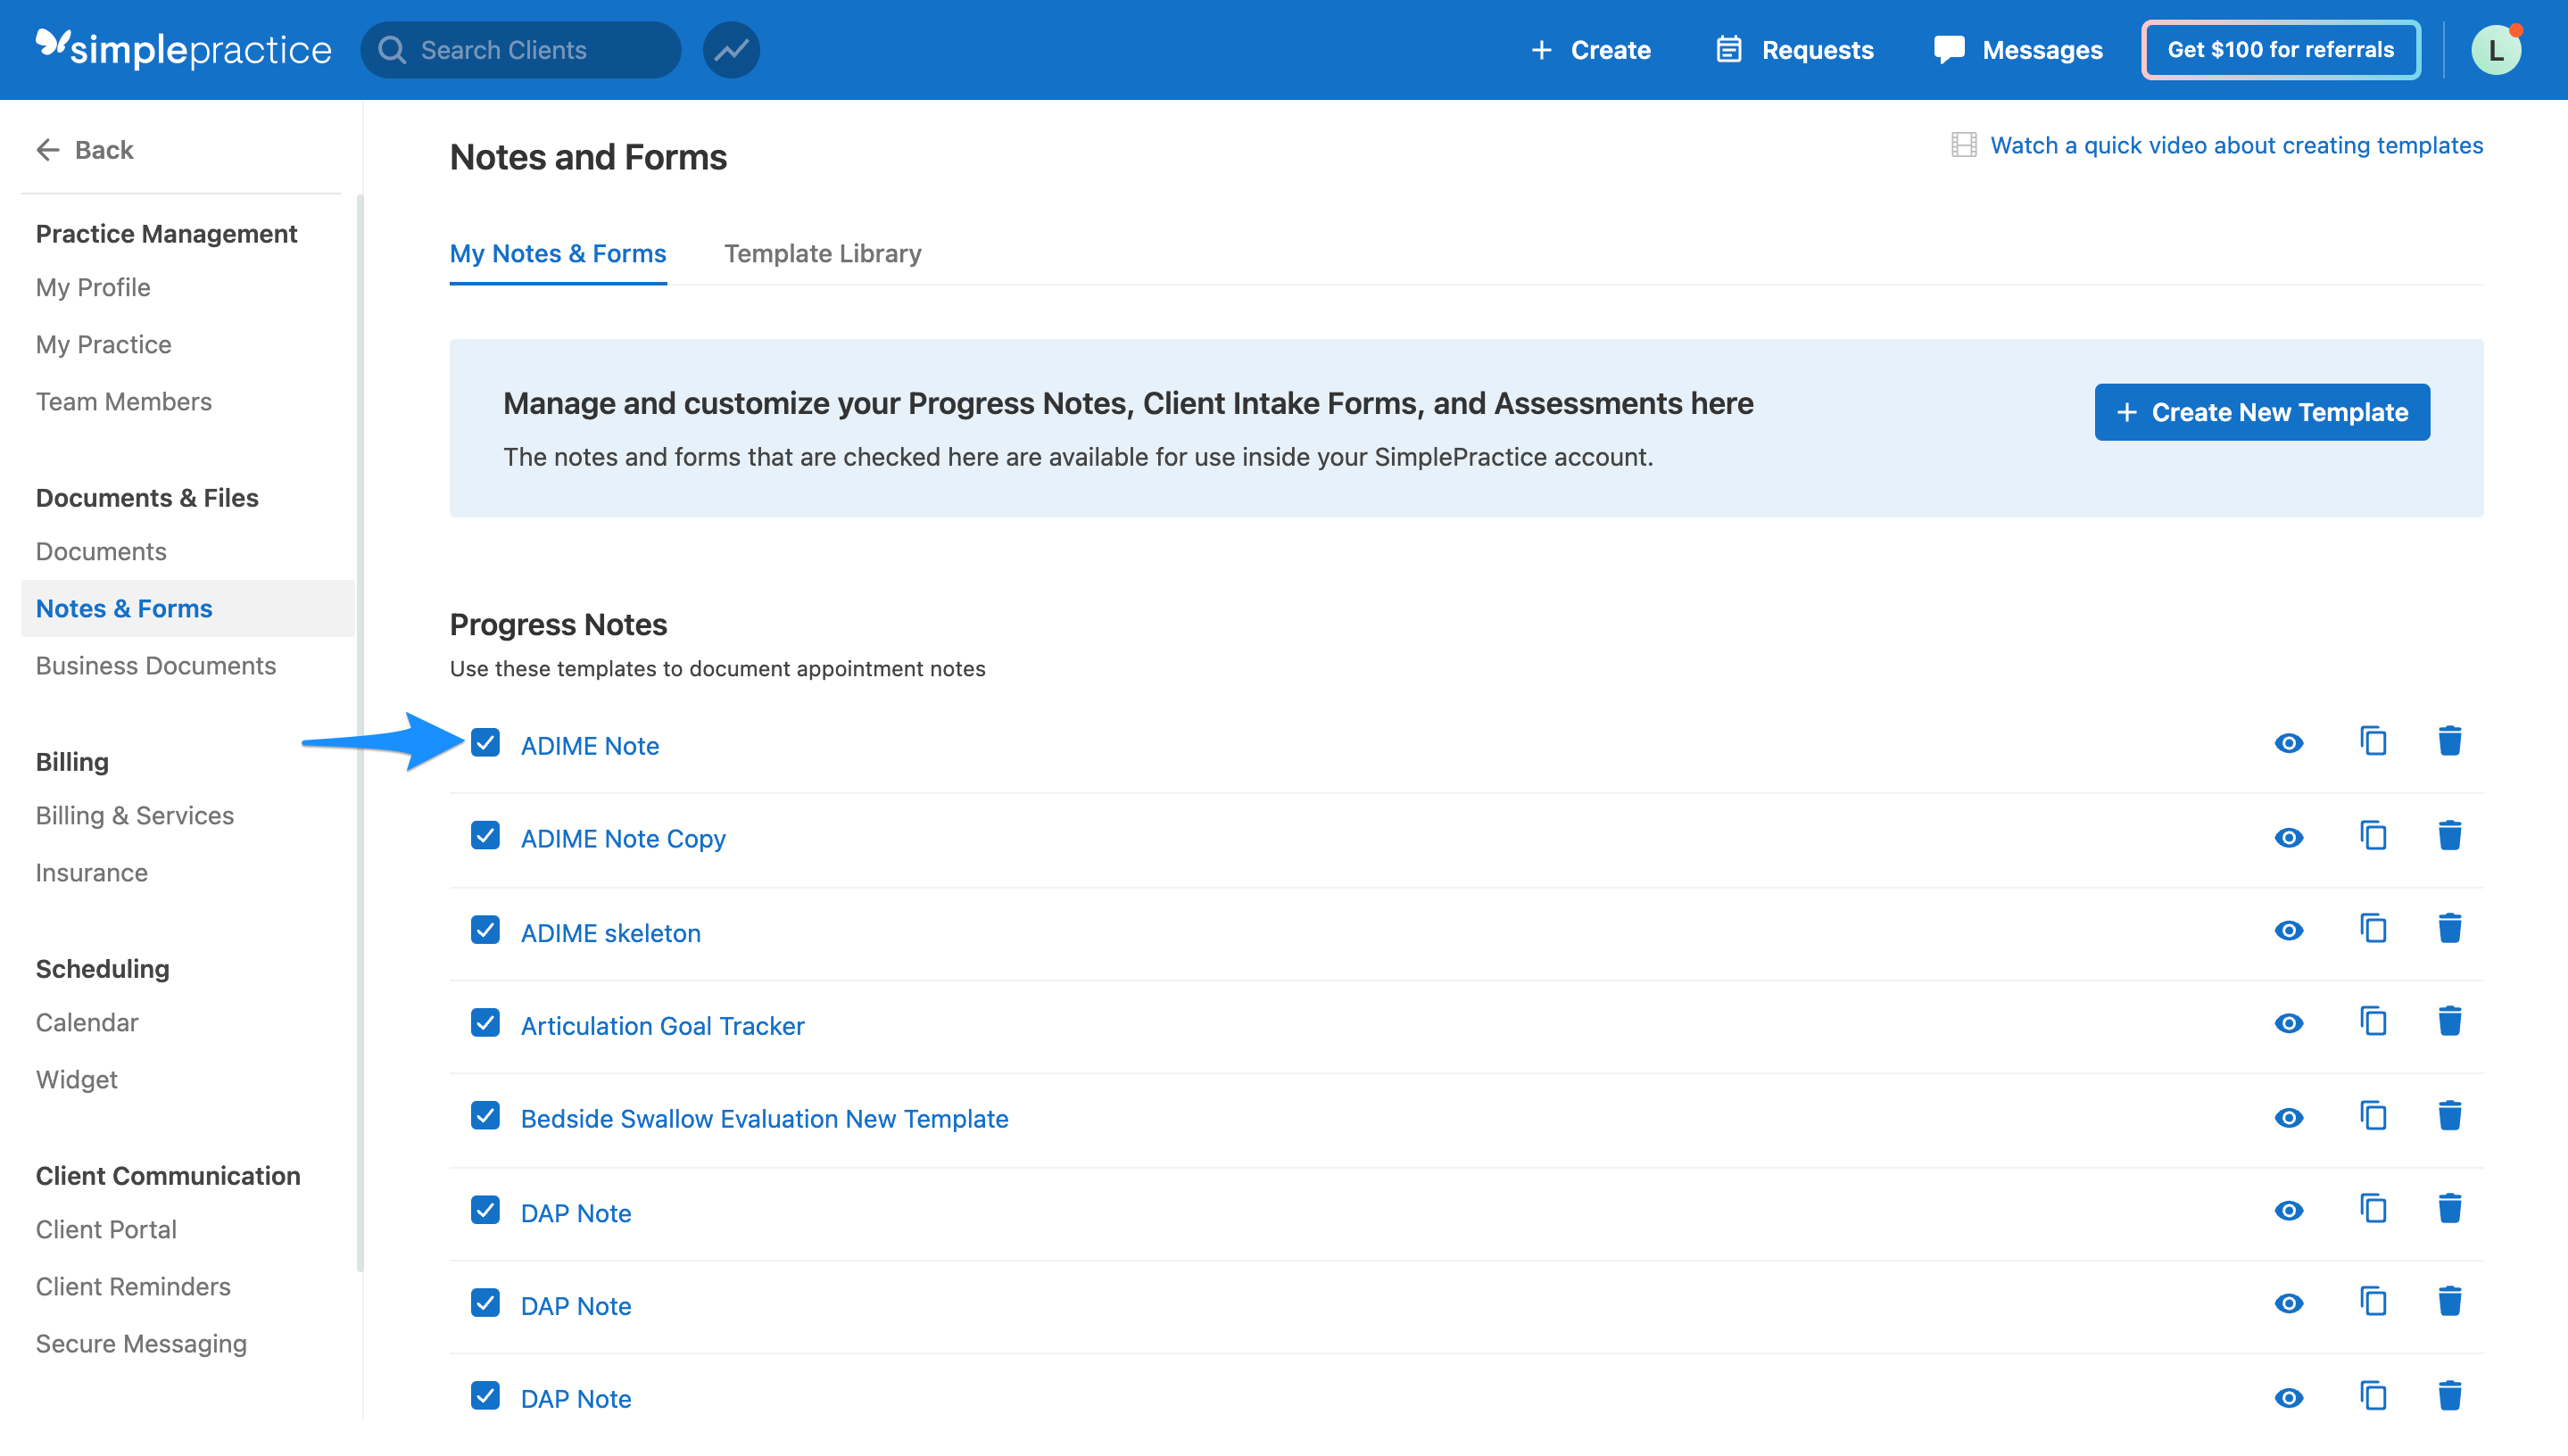Open Insurance settings
This screenshot has height=1456, width=2568.
(92, 872)
